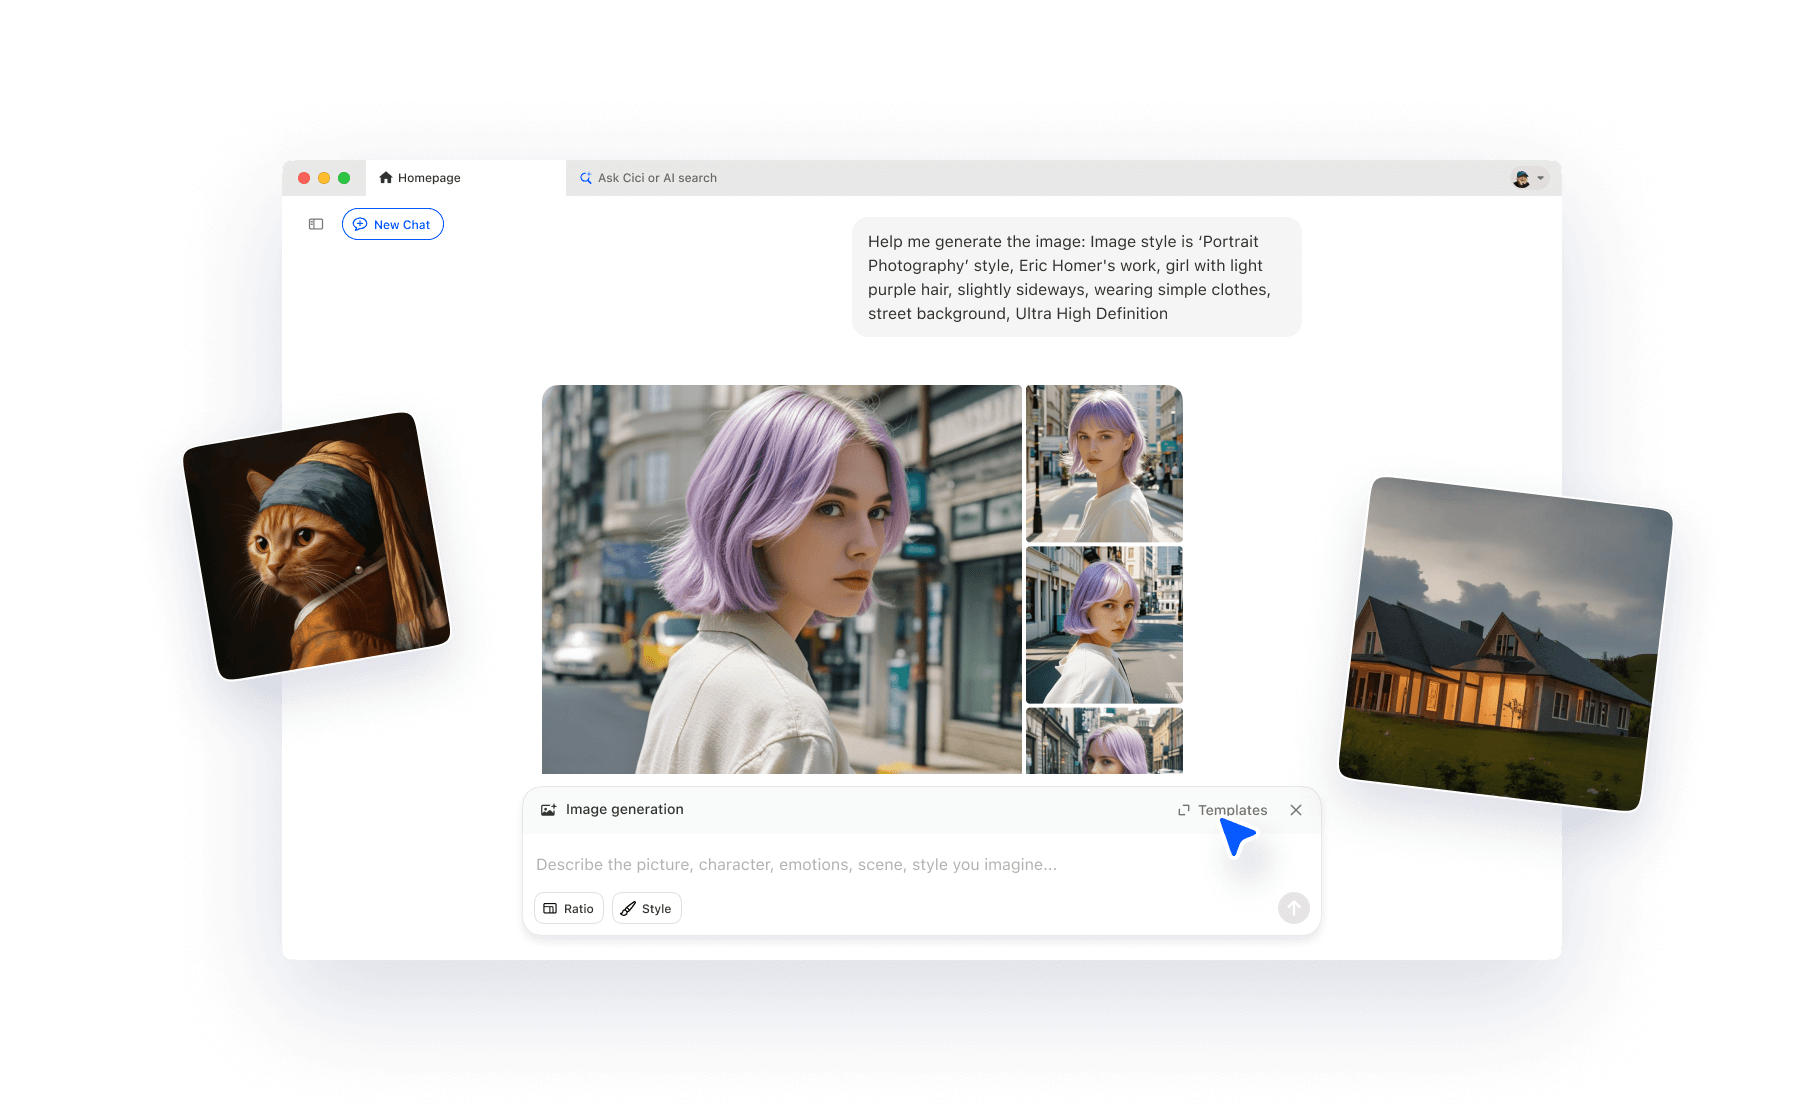The width and height of the screenshot is (1800, 1120).
Task: Open the Templates gallery
Action: (1232, 810)
